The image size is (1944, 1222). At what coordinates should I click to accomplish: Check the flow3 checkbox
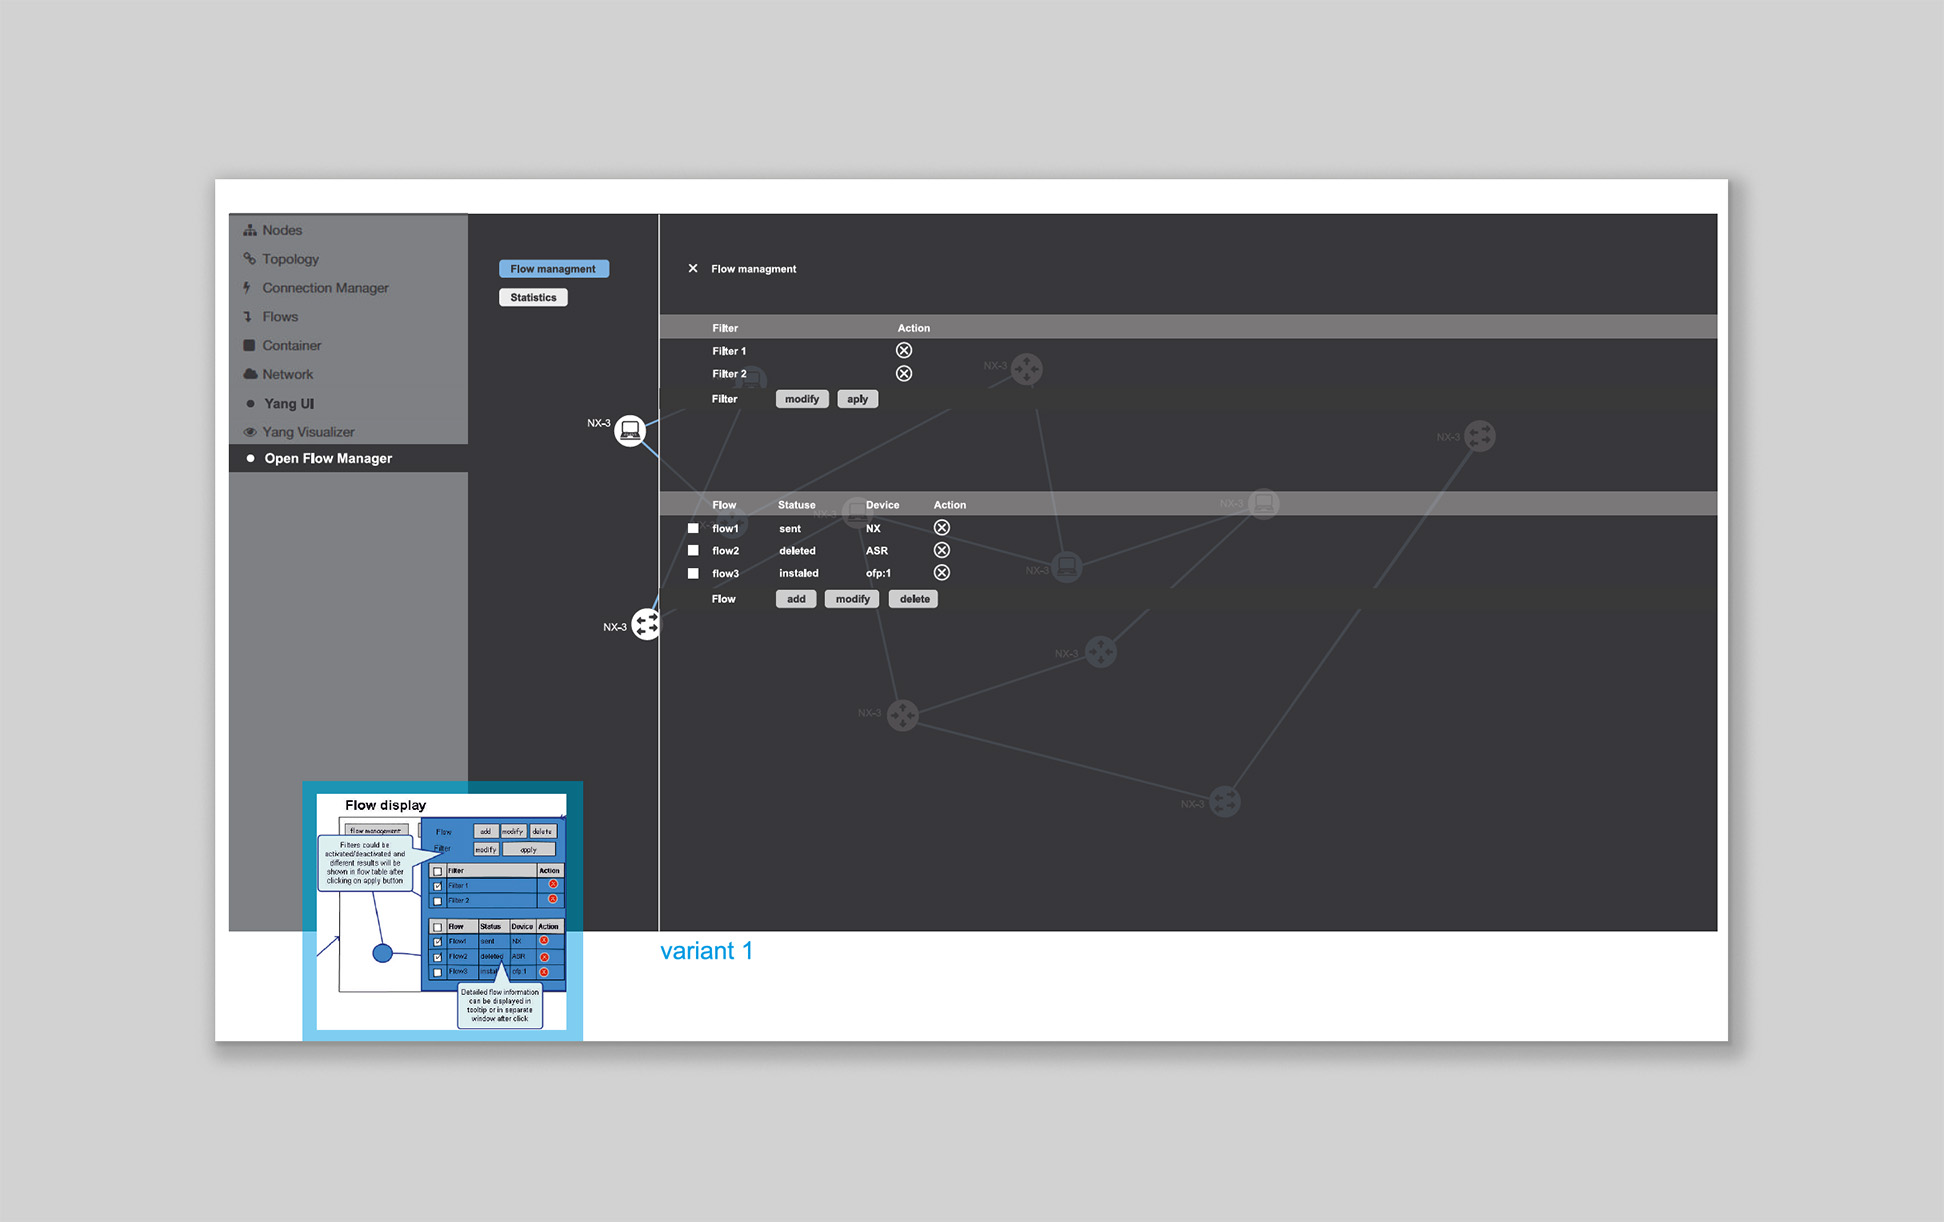pyautogui.click(x=693, y=573)
